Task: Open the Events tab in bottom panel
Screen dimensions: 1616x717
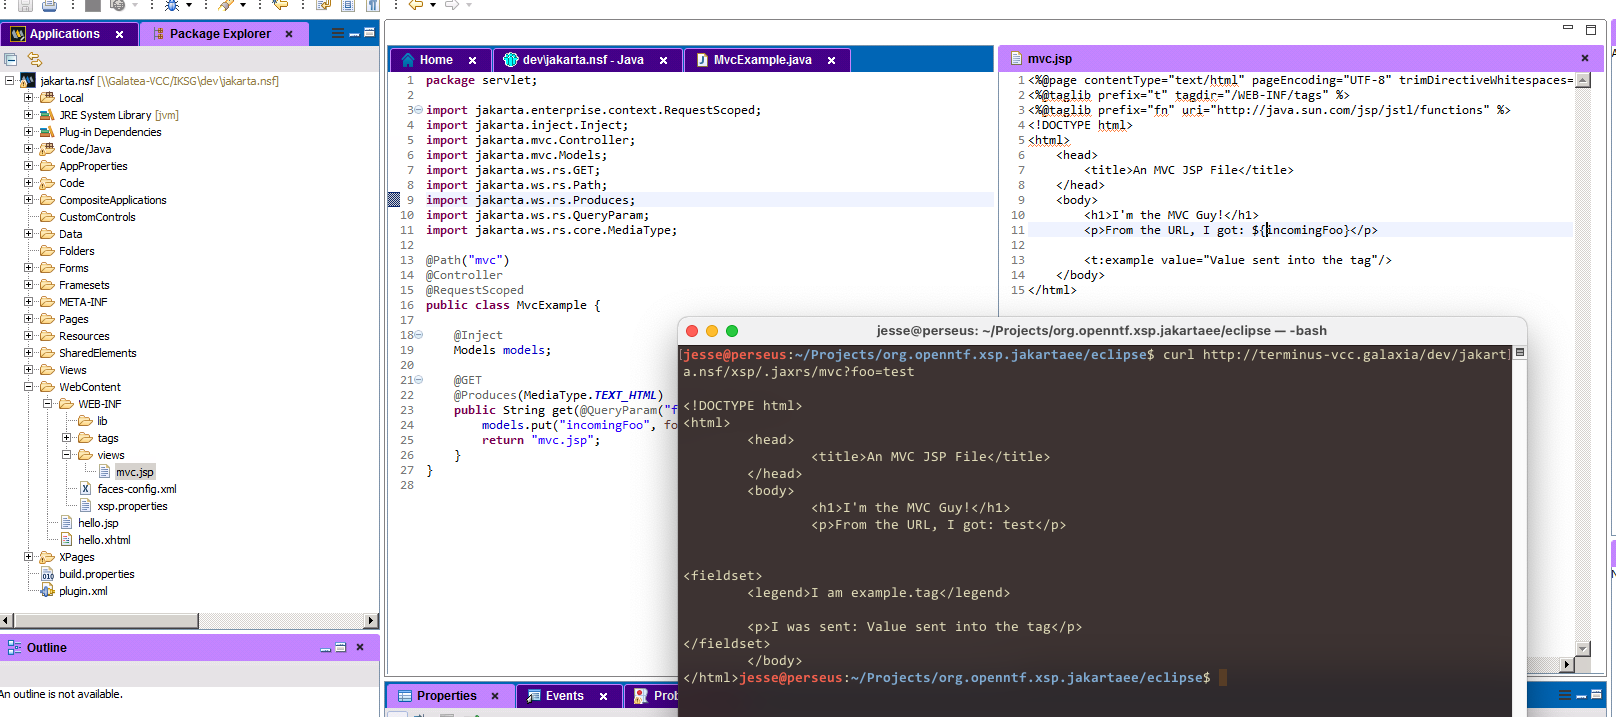Action: pyautogui.click(x=564, y=696)
